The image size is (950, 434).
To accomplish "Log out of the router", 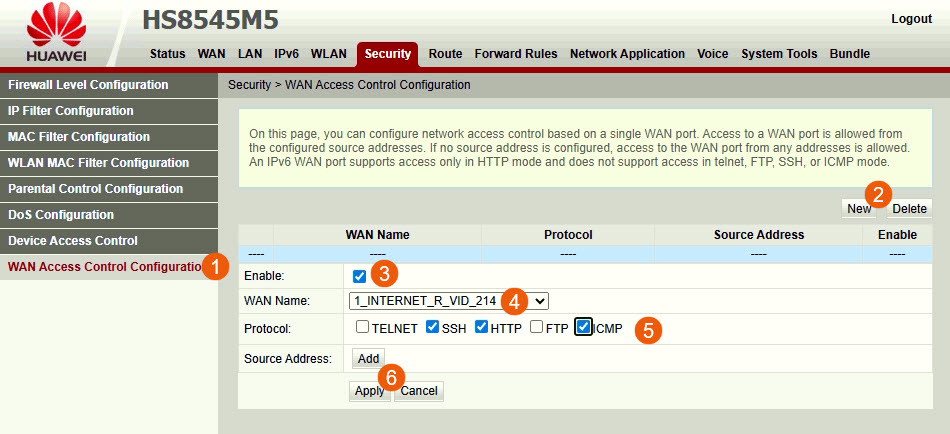I will click(x=911, y=20).
